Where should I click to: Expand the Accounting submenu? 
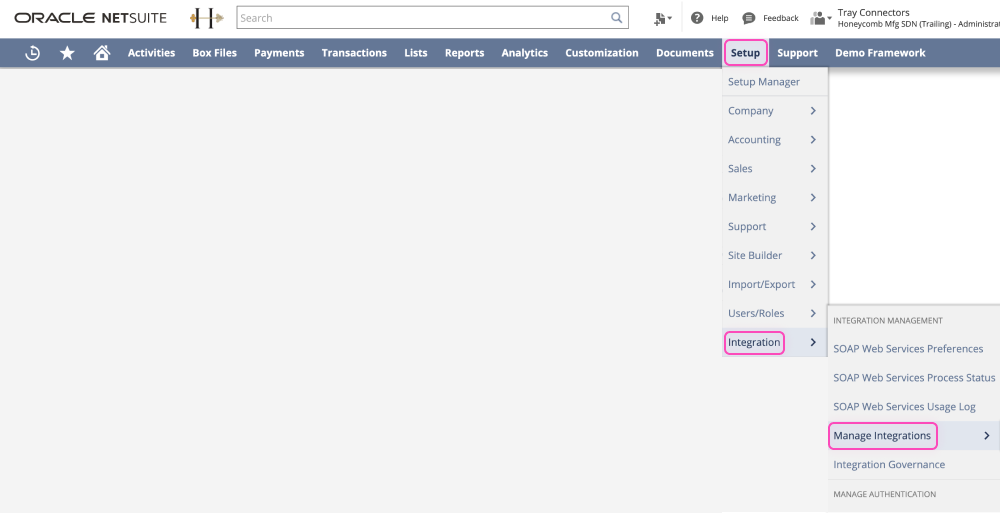pos(774,140)
